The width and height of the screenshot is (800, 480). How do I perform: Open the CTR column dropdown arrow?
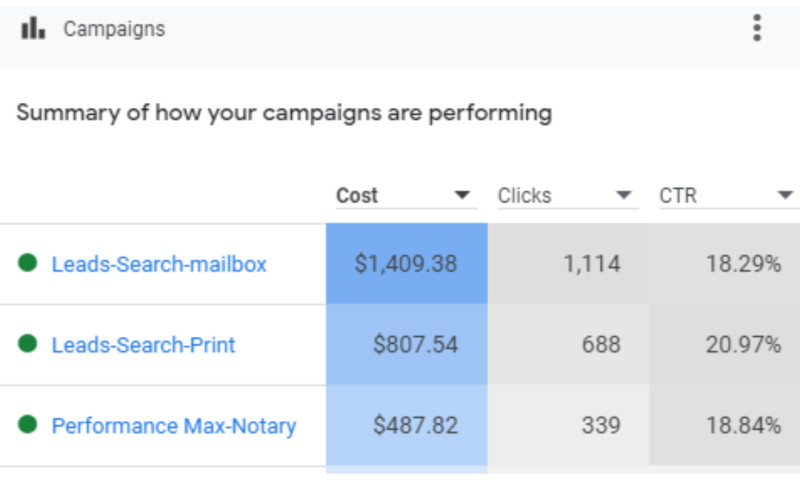[x=785, y=196]
